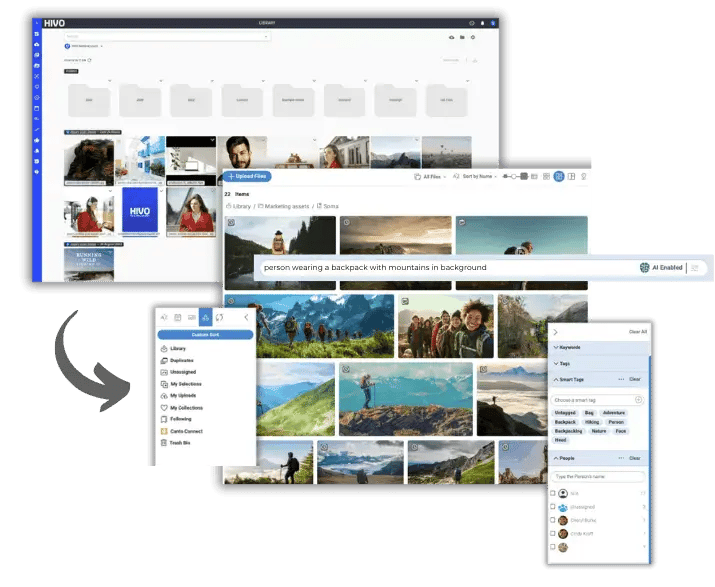The width and height of the screenshot is (715, 587).
Task: Toggle the AI Enabled search option
Action: 661,267
